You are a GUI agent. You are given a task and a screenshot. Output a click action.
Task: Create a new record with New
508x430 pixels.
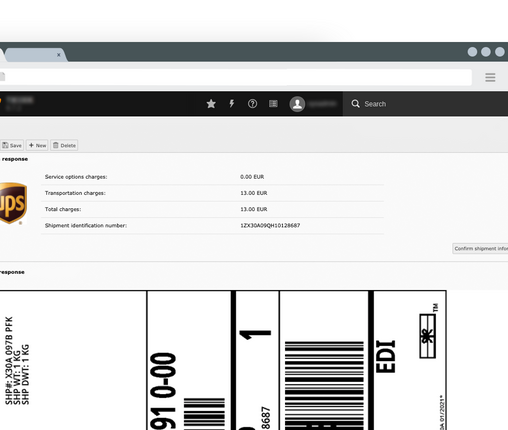[x=37, y=145]
